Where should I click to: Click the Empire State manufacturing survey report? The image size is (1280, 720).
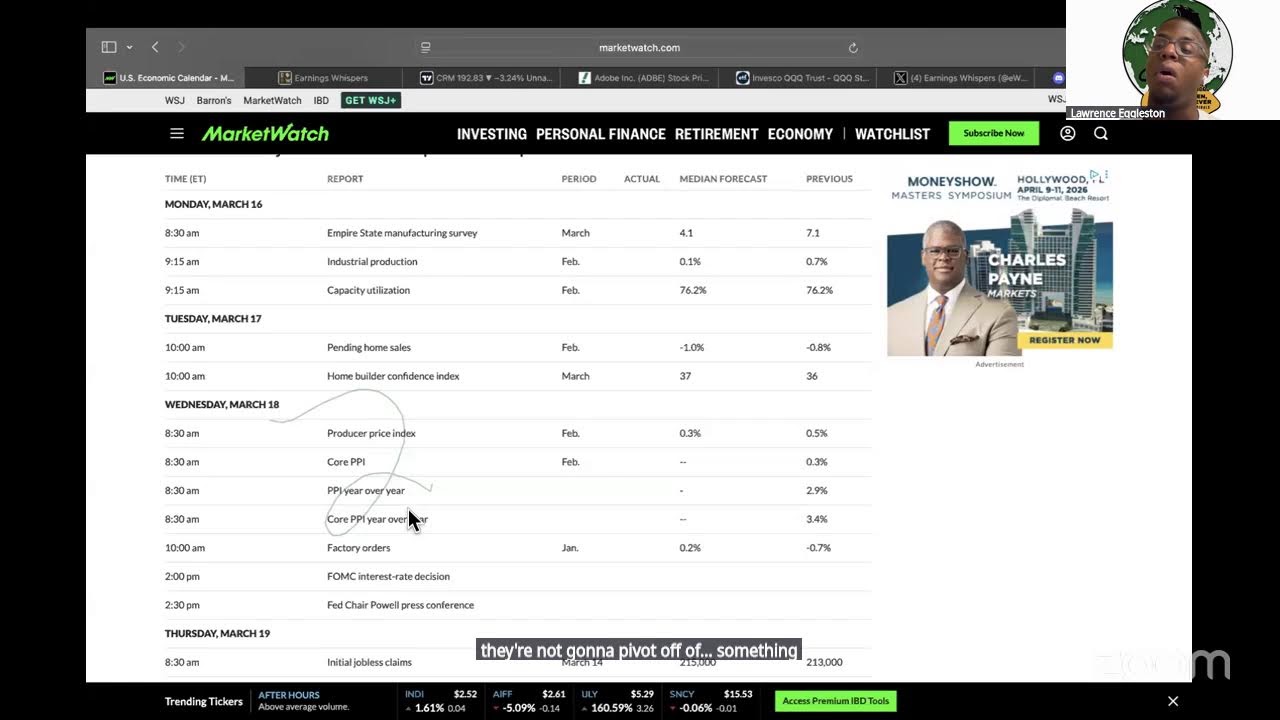click(402, 233)
